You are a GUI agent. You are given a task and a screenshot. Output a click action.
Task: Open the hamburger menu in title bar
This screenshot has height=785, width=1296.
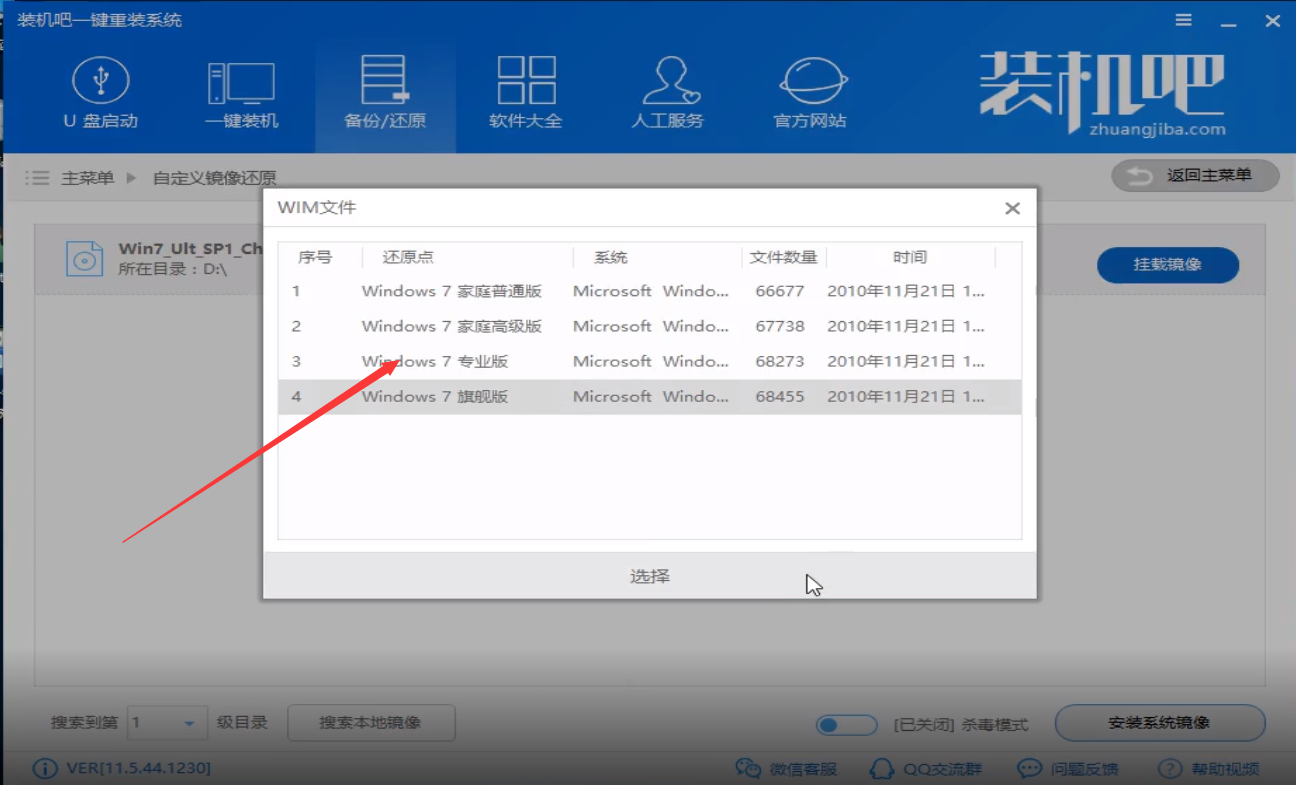tap(1184, 20)
